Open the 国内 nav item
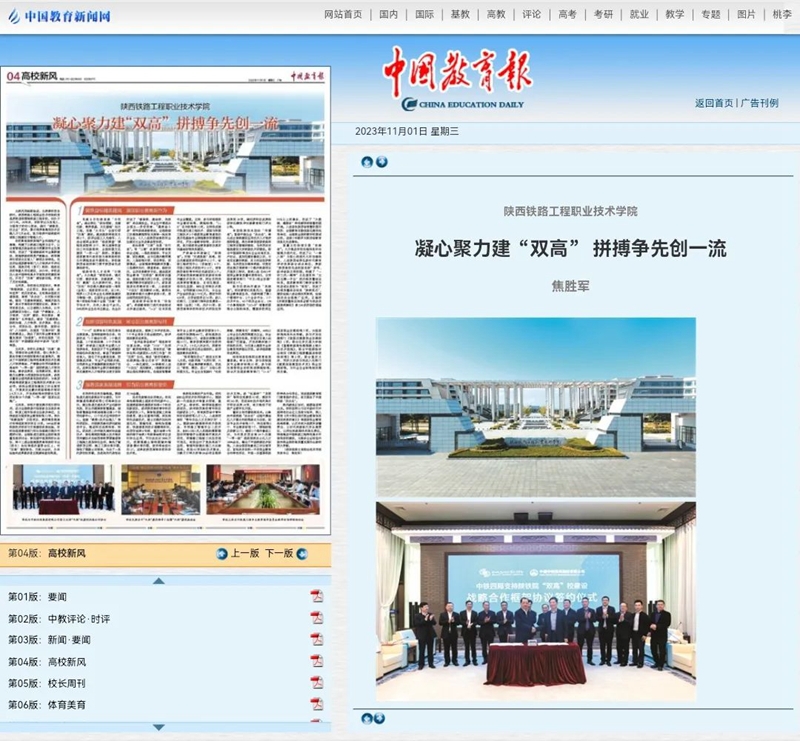The height and width of the screenshot is (741, 800). pos(388,14)
